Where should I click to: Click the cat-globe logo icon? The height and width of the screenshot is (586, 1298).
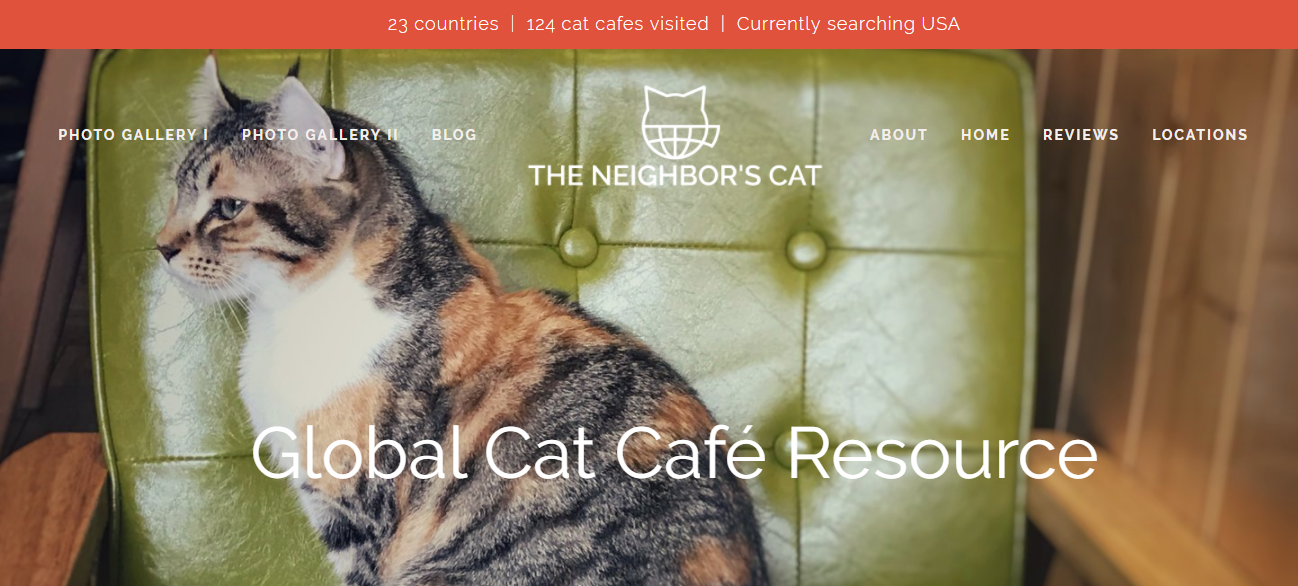point(674,122)
